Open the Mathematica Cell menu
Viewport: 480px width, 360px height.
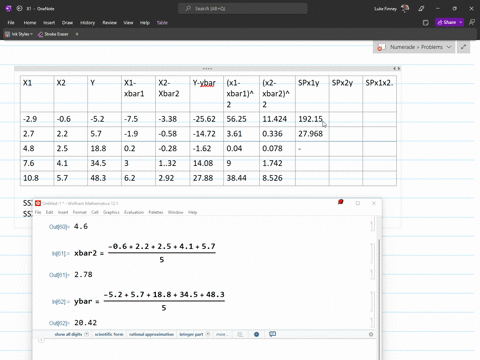click(x=95, y=212)
